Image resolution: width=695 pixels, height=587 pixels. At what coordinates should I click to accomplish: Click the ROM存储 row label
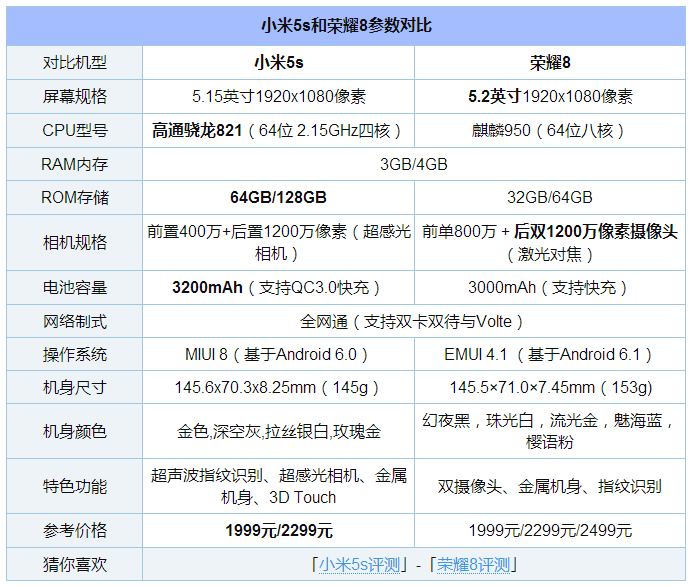point(75,197)
